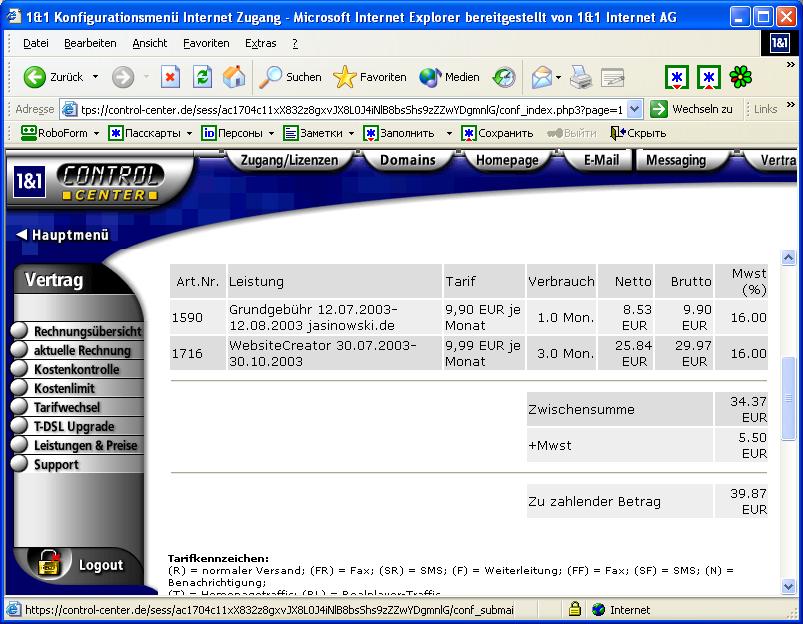Click the Edit page toolbar icon
Image resolution: width=803 pixels, height=624 pixels.
(x=612, y=77)
